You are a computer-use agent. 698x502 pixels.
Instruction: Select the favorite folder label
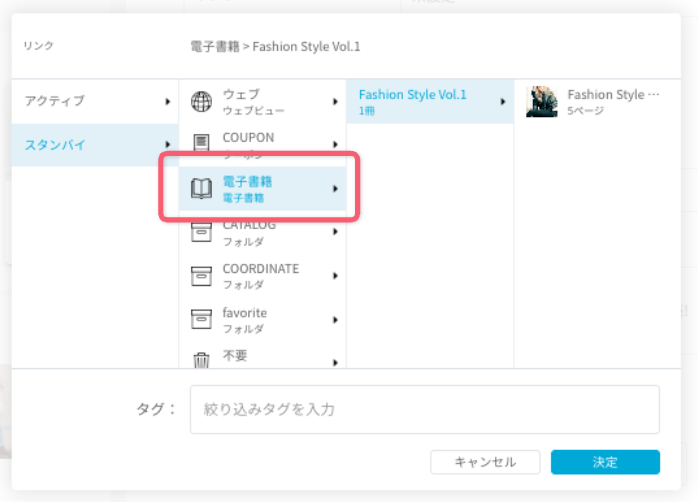pyautogui.click(x=245, y=313)
